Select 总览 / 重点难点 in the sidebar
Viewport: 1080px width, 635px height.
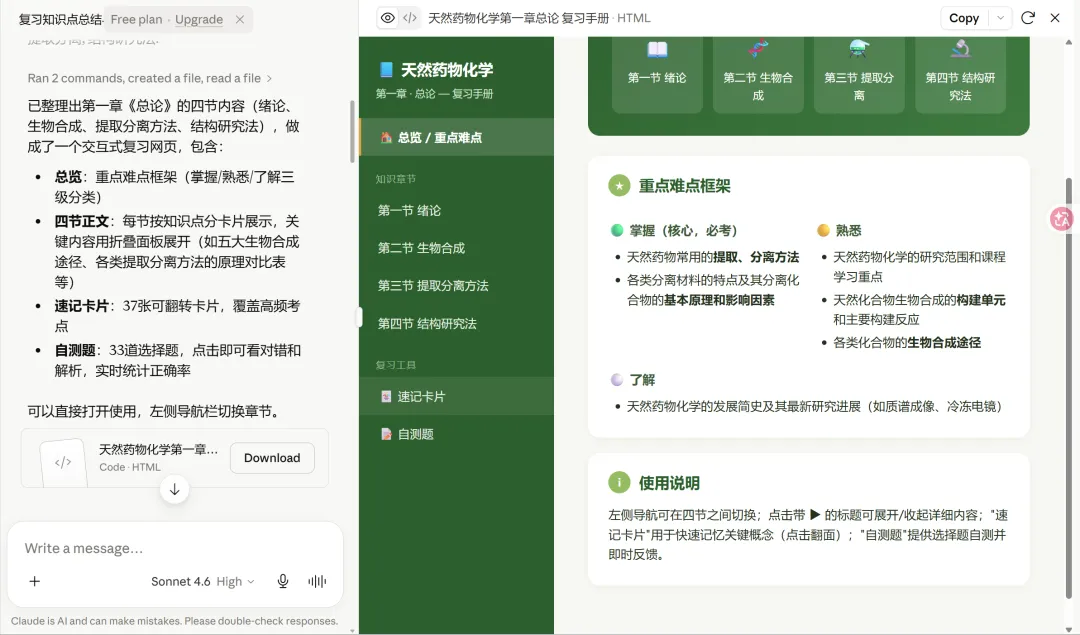coord(457,137)
